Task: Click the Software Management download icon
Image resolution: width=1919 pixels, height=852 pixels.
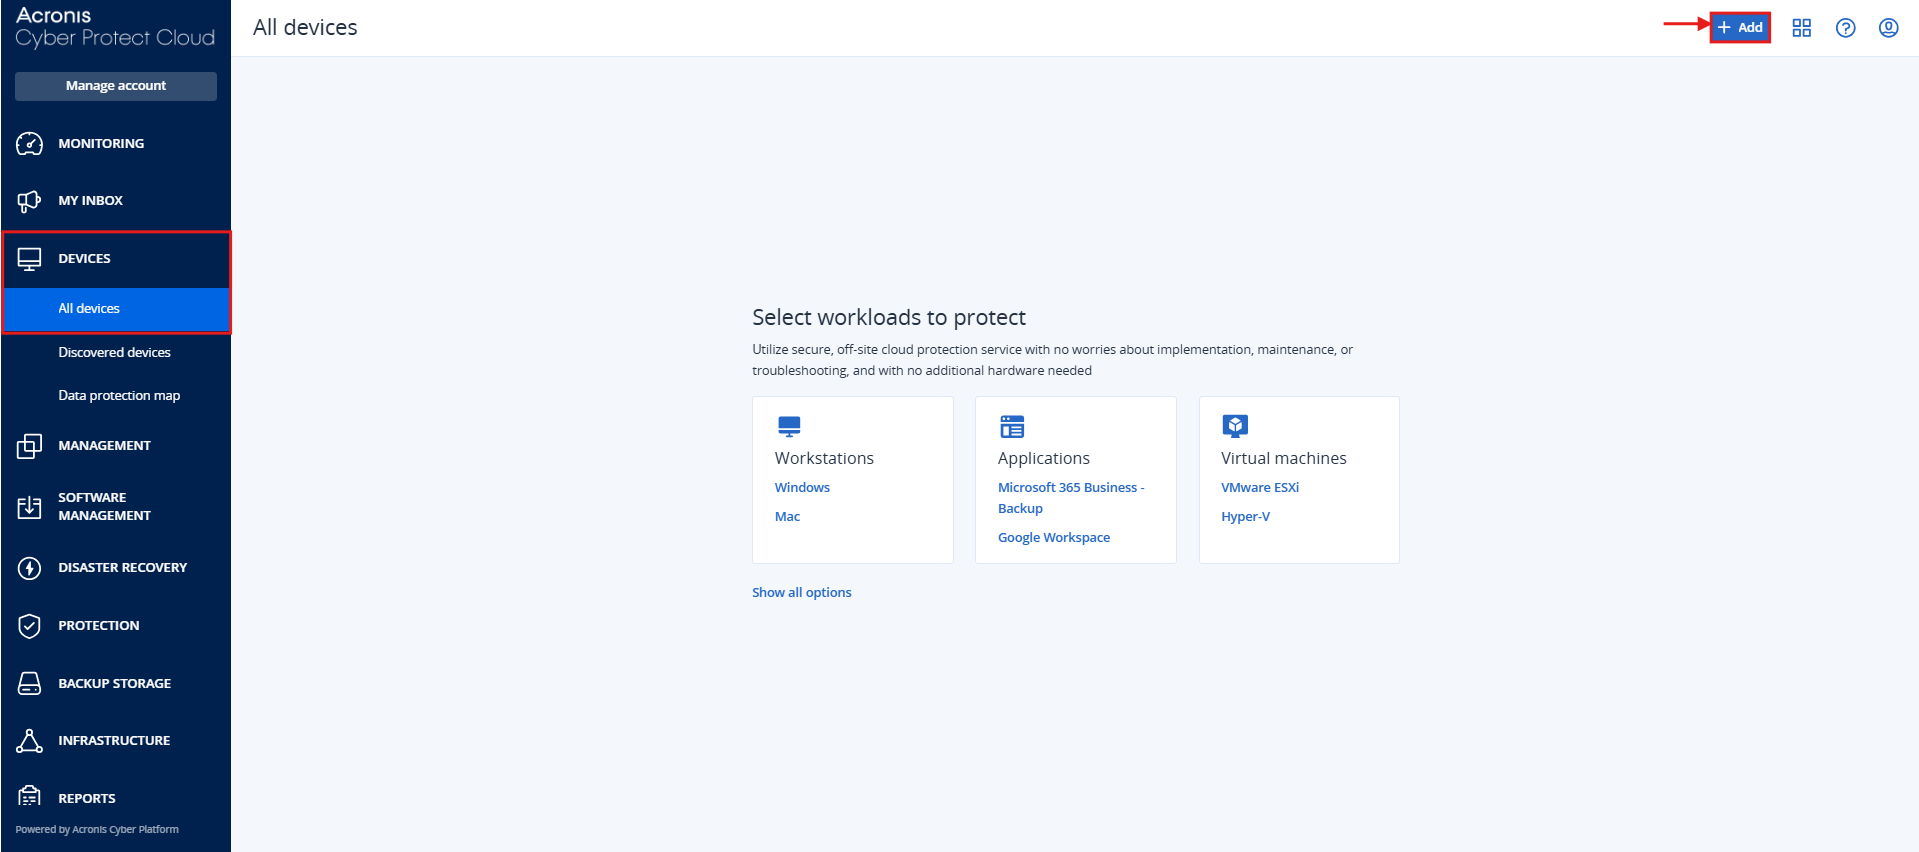Action: [30, 507]
